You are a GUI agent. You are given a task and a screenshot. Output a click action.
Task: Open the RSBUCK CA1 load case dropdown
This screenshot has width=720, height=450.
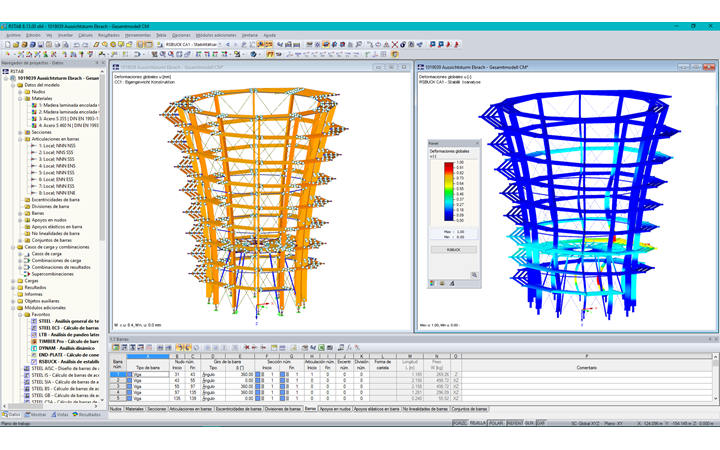click(x=219, y=45)
